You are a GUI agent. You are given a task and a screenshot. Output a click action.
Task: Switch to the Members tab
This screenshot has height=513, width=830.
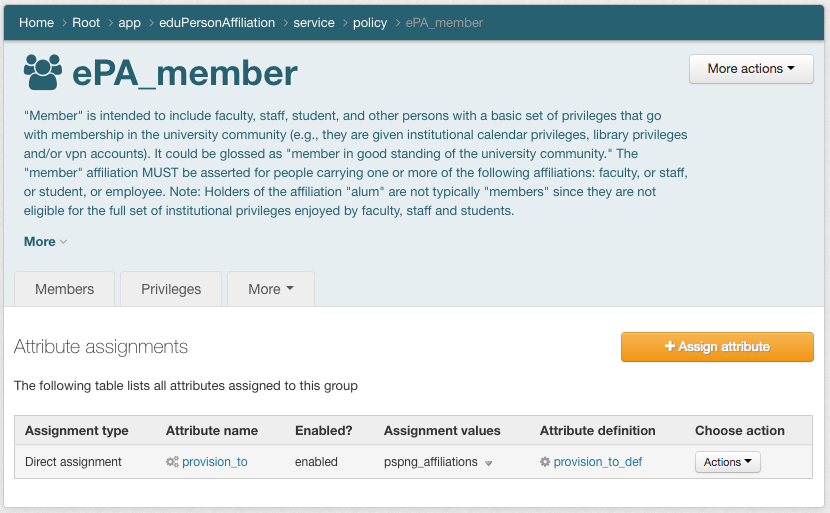[x=64, y=289]
